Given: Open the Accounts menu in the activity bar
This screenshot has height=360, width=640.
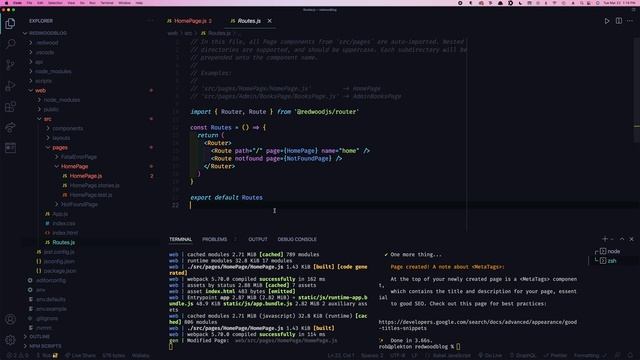Looking at the screenshot, I should [11, 319].
